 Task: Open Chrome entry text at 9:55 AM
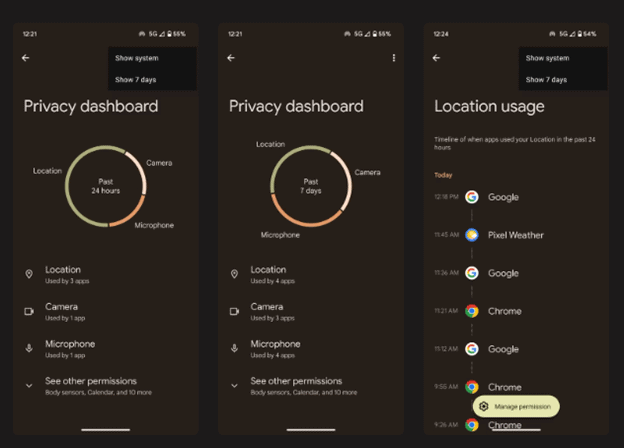[505, 387]
